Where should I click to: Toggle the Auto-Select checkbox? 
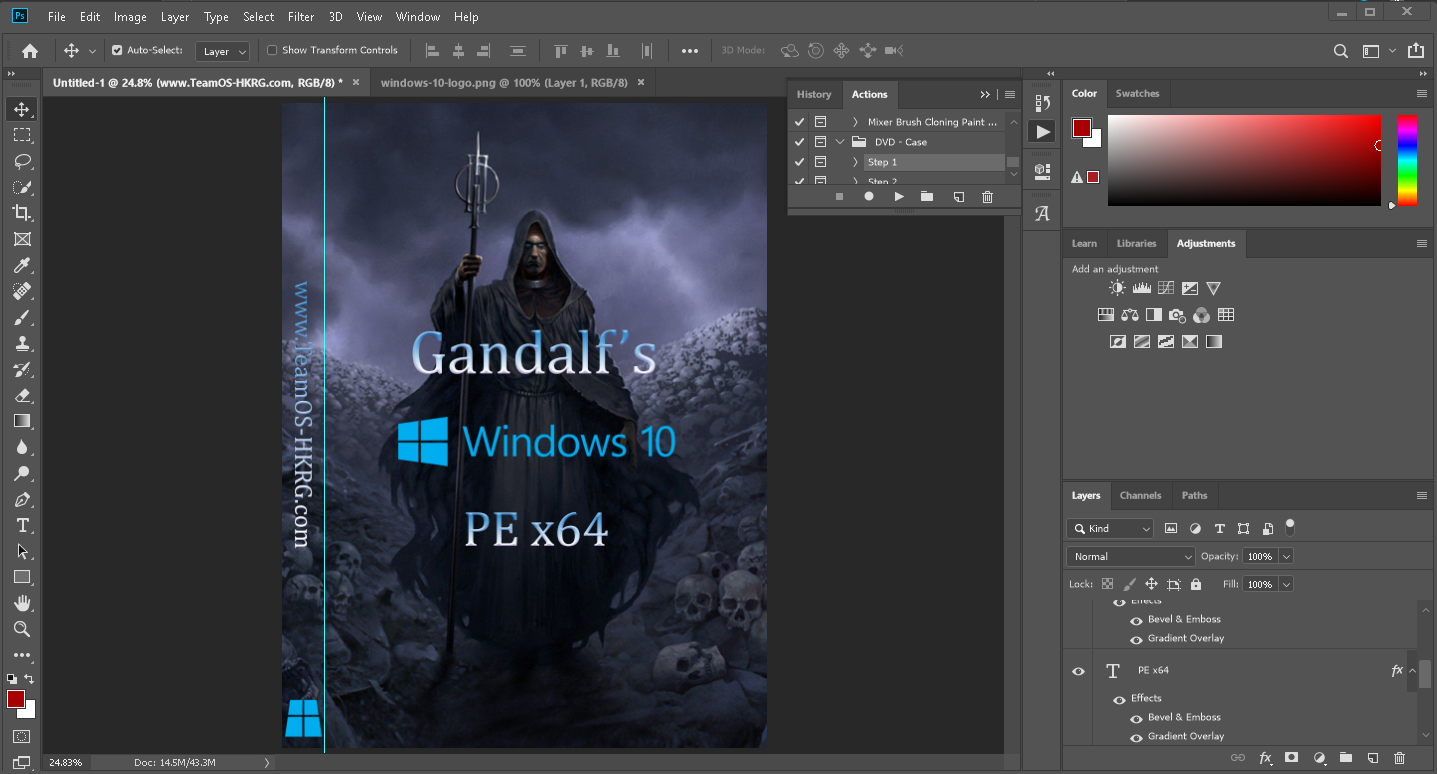[x=117, y=50]
